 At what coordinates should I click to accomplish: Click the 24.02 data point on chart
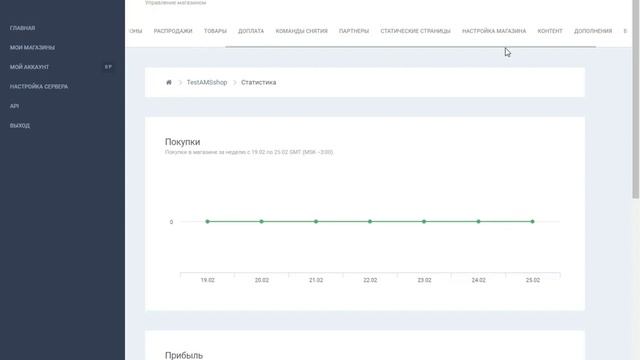coord(478,222)
